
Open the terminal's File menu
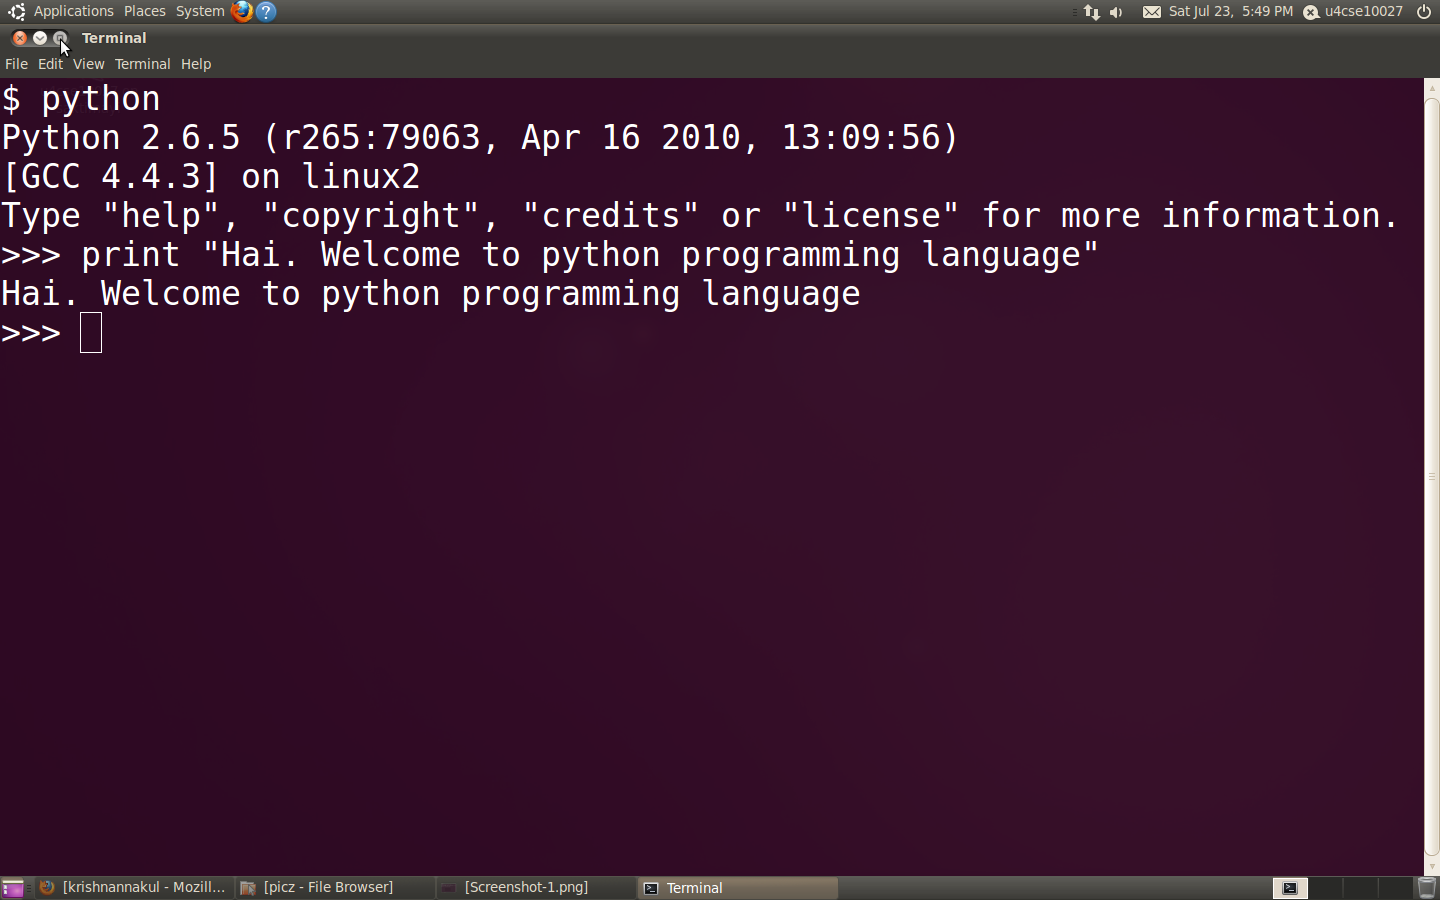click(x=16, y=64)
